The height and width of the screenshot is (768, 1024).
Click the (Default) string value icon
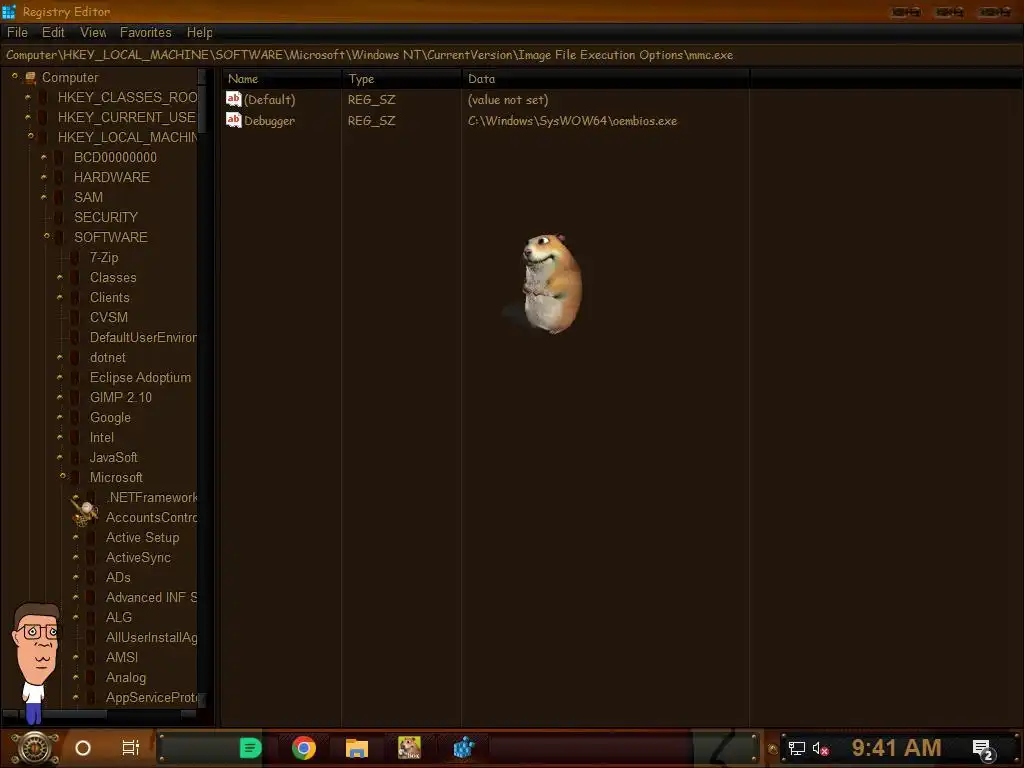coord(233,99)
